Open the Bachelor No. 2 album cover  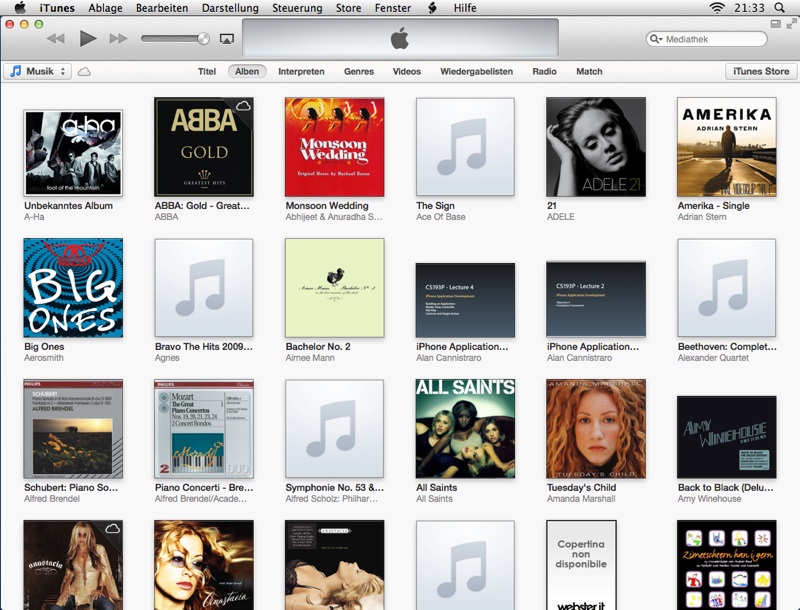click(334, 288)
